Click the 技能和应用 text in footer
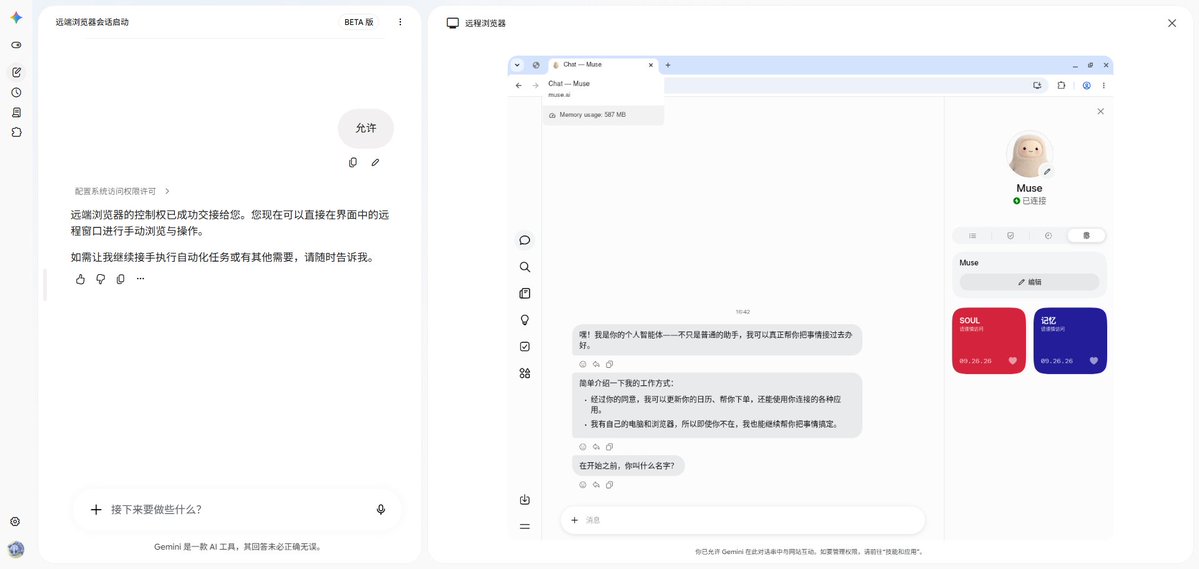 click(902, 551)
